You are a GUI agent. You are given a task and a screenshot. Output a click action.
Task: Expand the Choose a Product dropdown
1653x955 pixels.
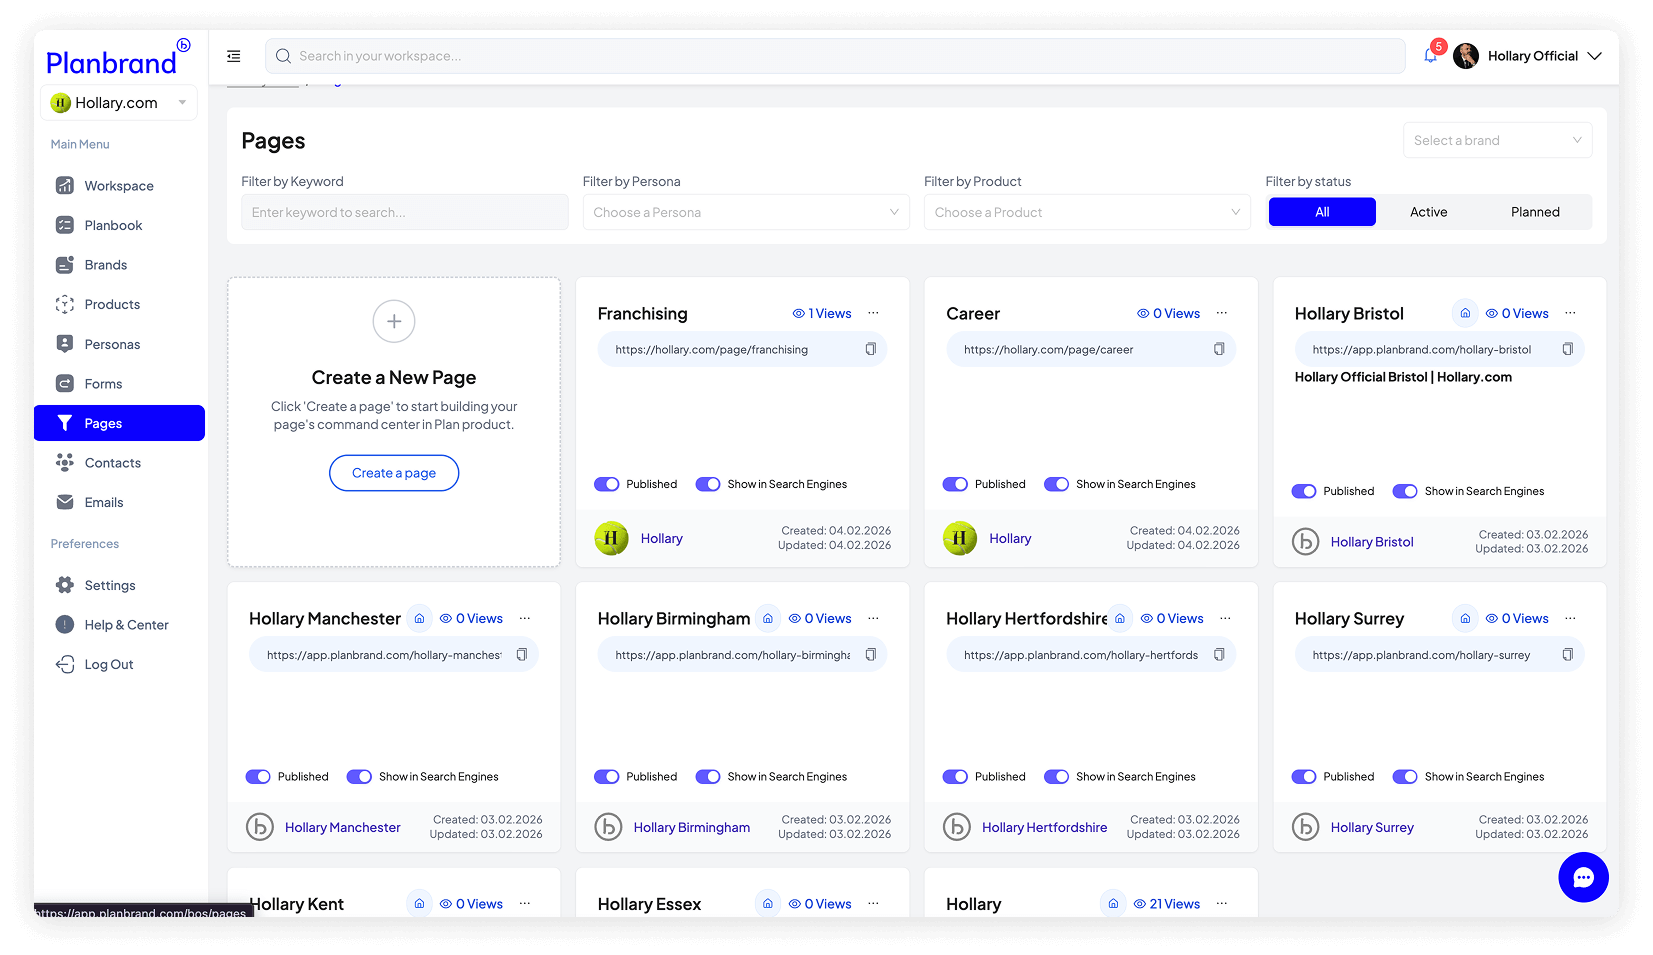point(1086,212)
